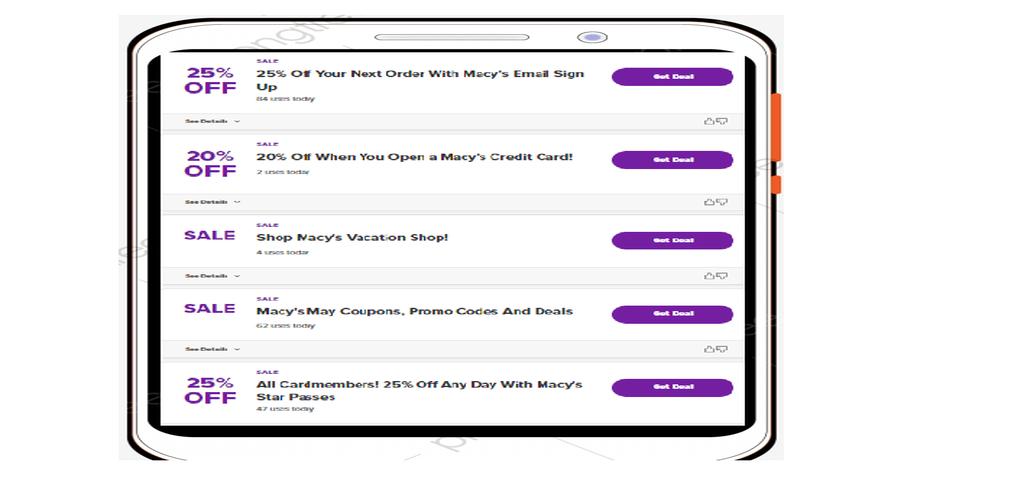The height and width of the screenshot is (500, 1024).
Task: Open See Details for May Coupons deal
Action: pos(212,349)
